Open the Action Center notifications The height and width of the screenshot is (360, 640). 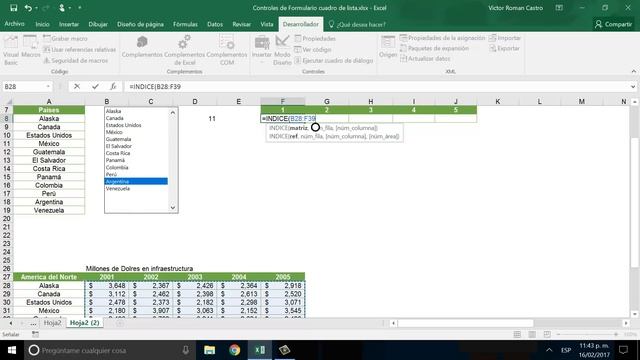(623, 350)
